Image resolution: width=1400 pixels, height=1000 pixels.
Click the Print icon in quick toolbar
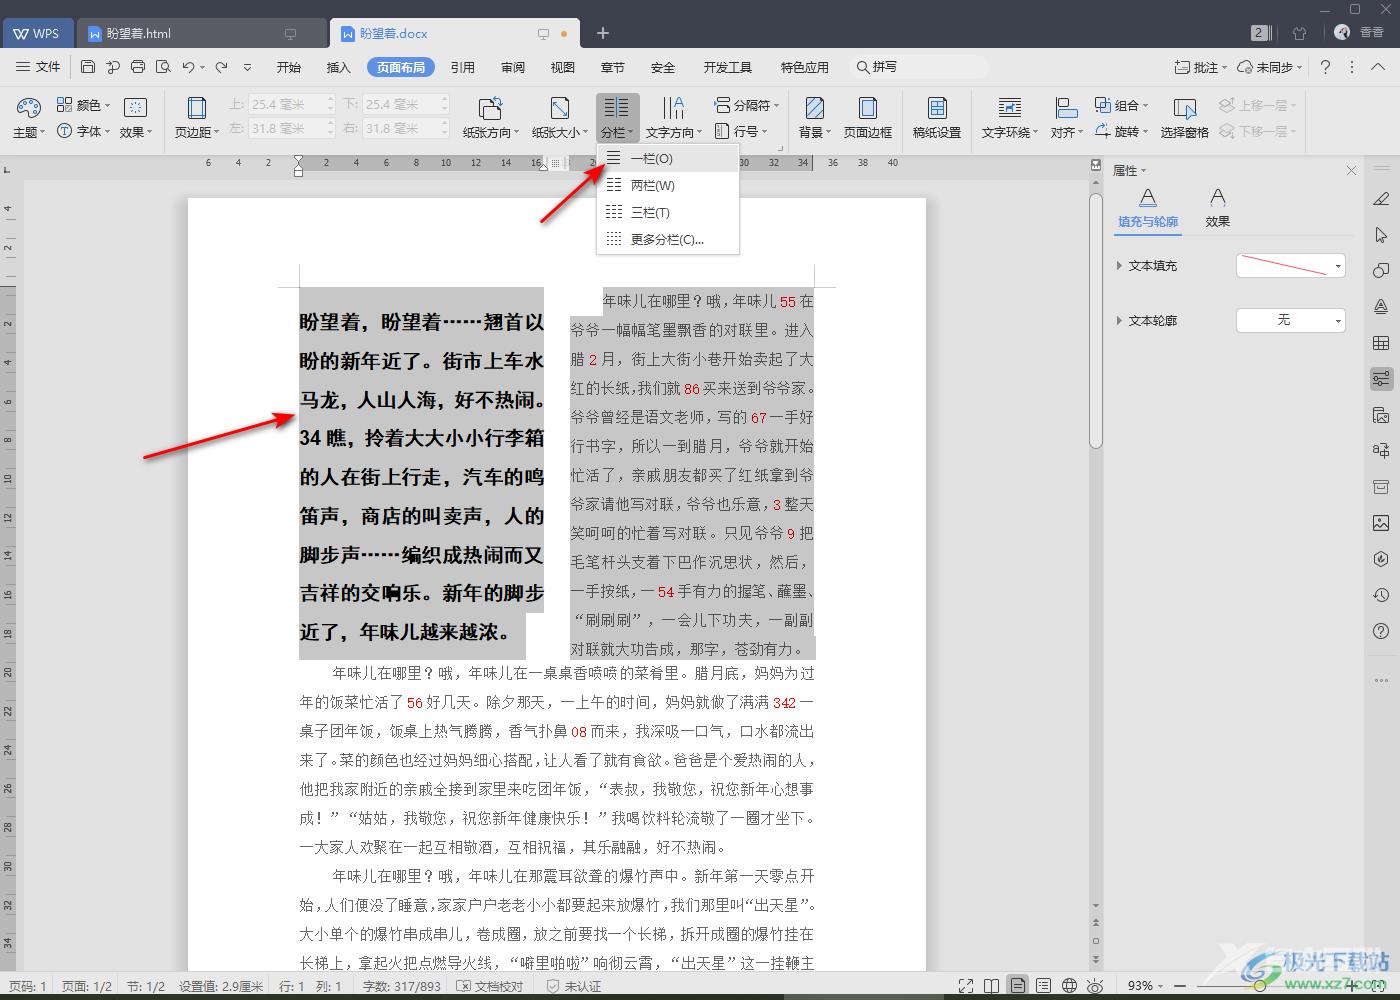pos(138,67)
